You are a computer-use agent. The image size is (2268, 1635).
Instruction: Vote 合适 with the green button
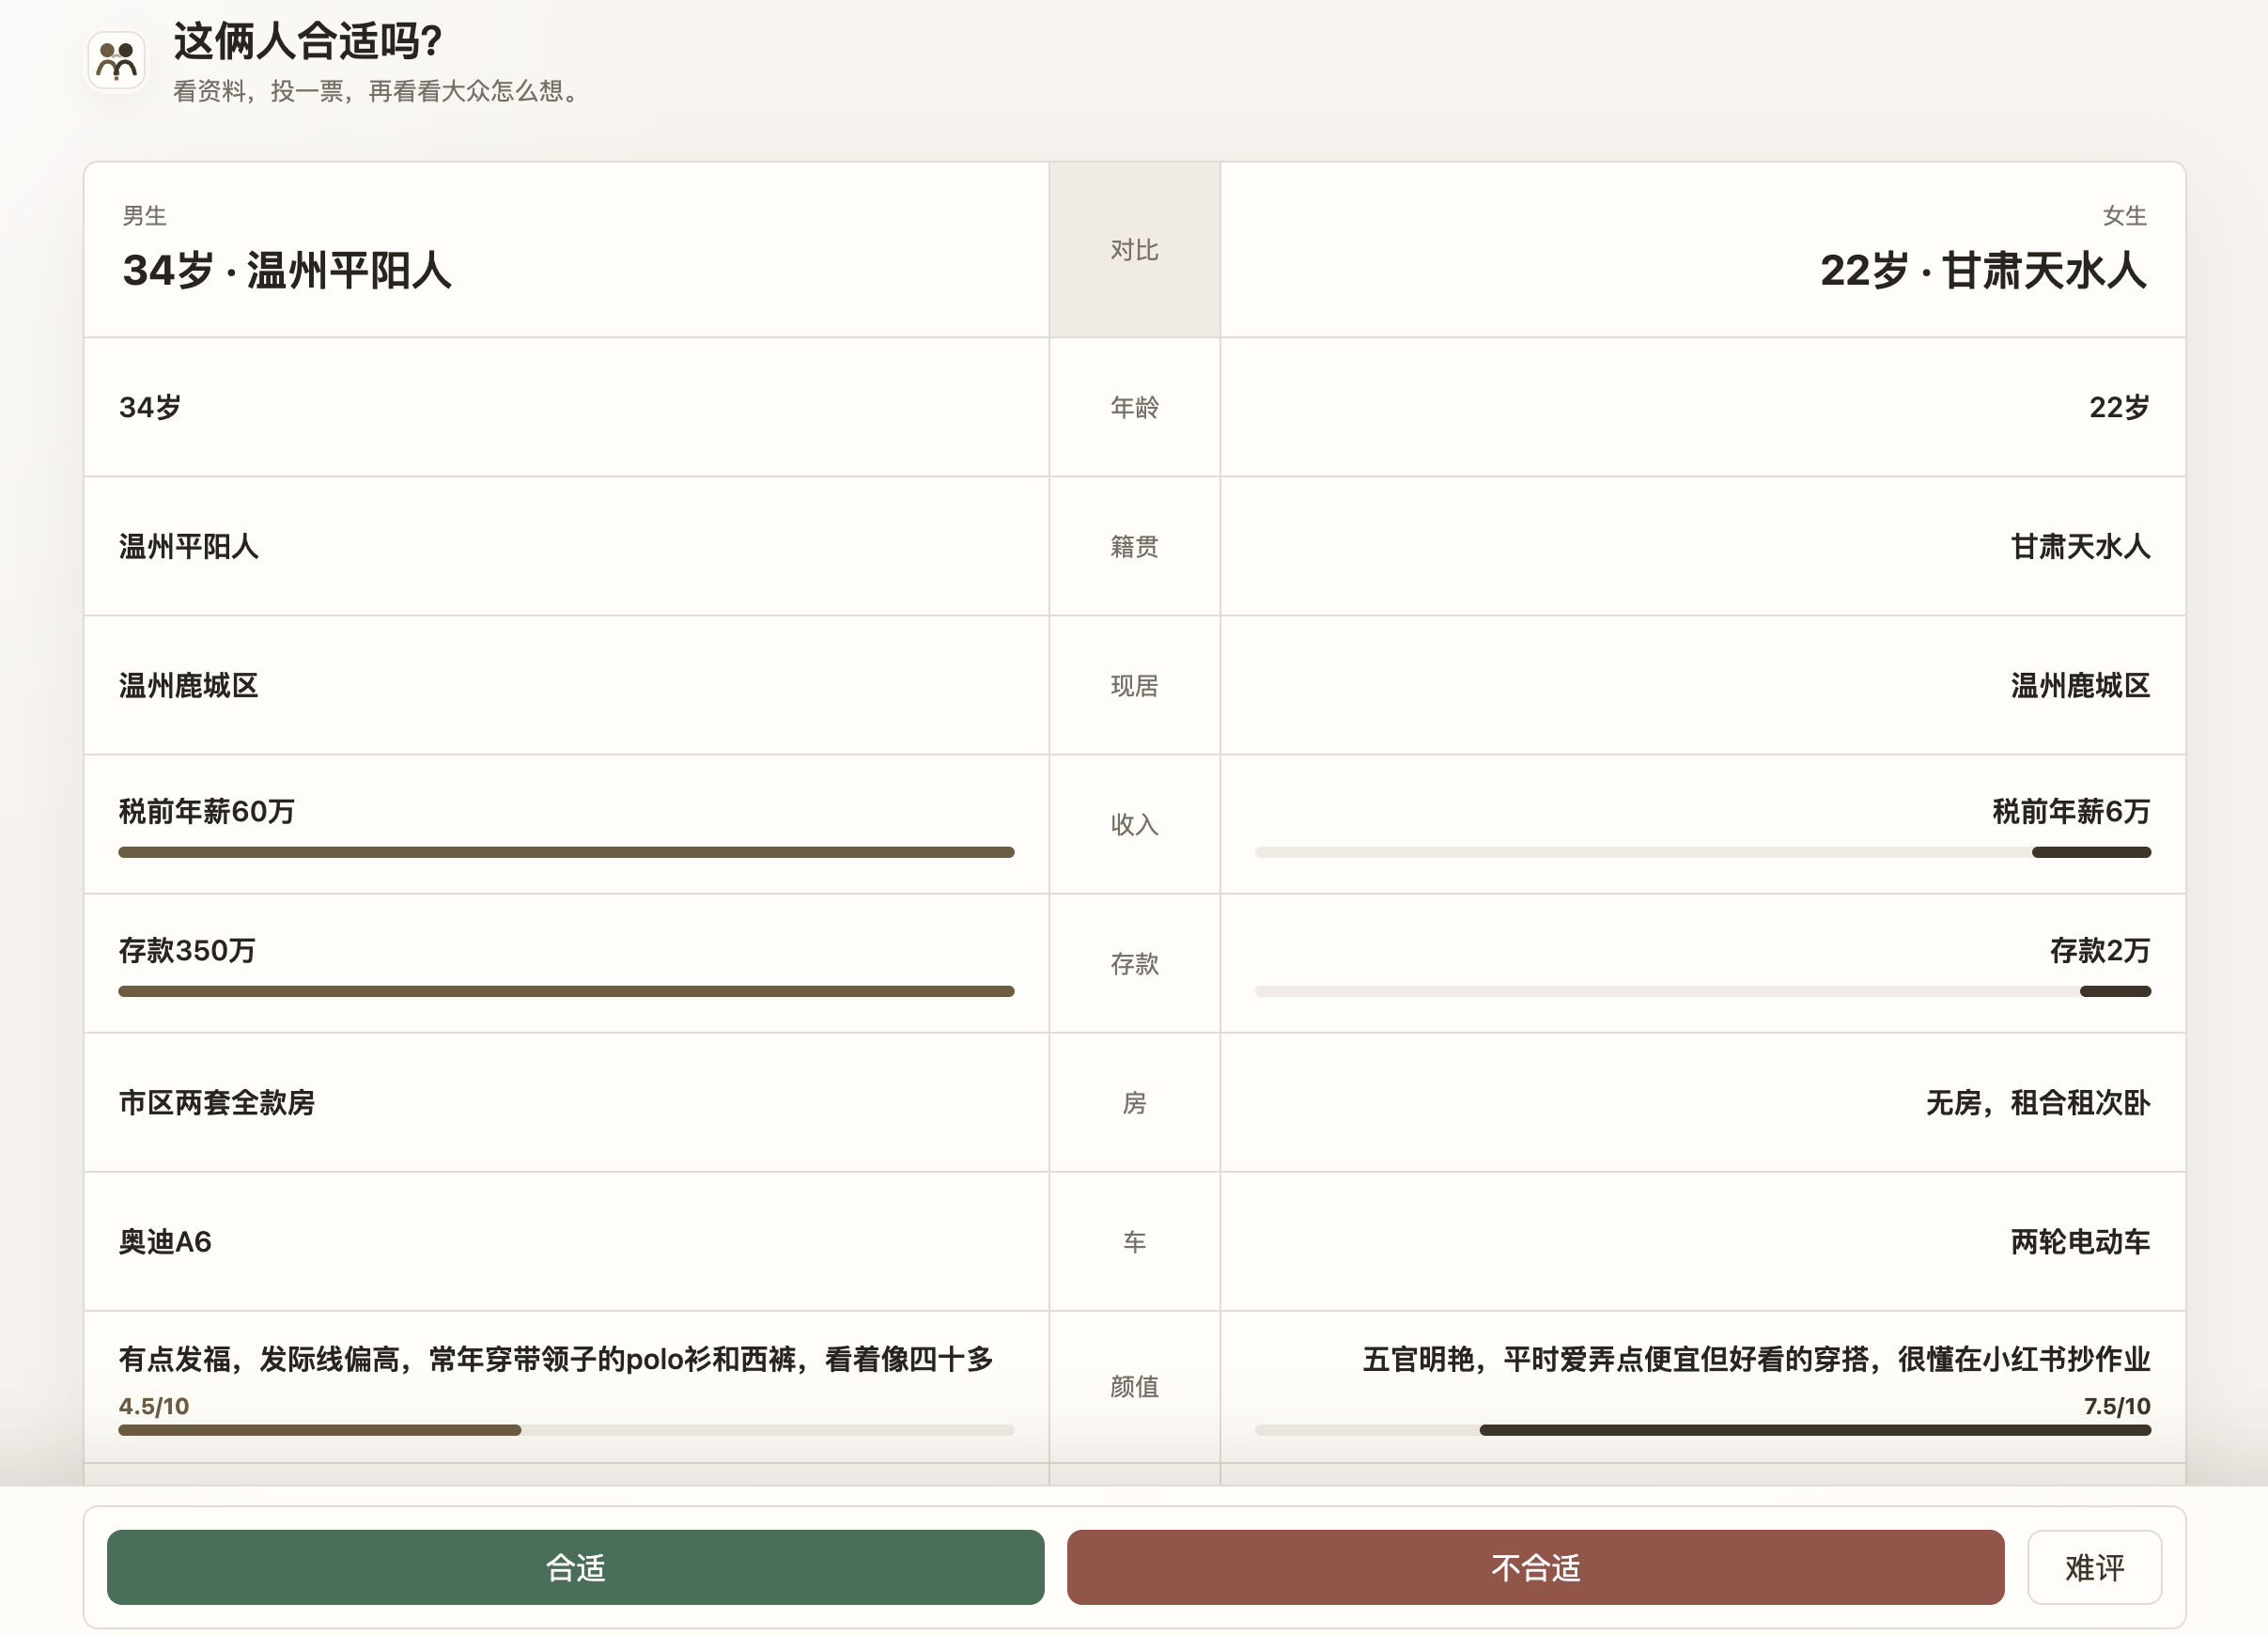click(x=575, y=1567)
